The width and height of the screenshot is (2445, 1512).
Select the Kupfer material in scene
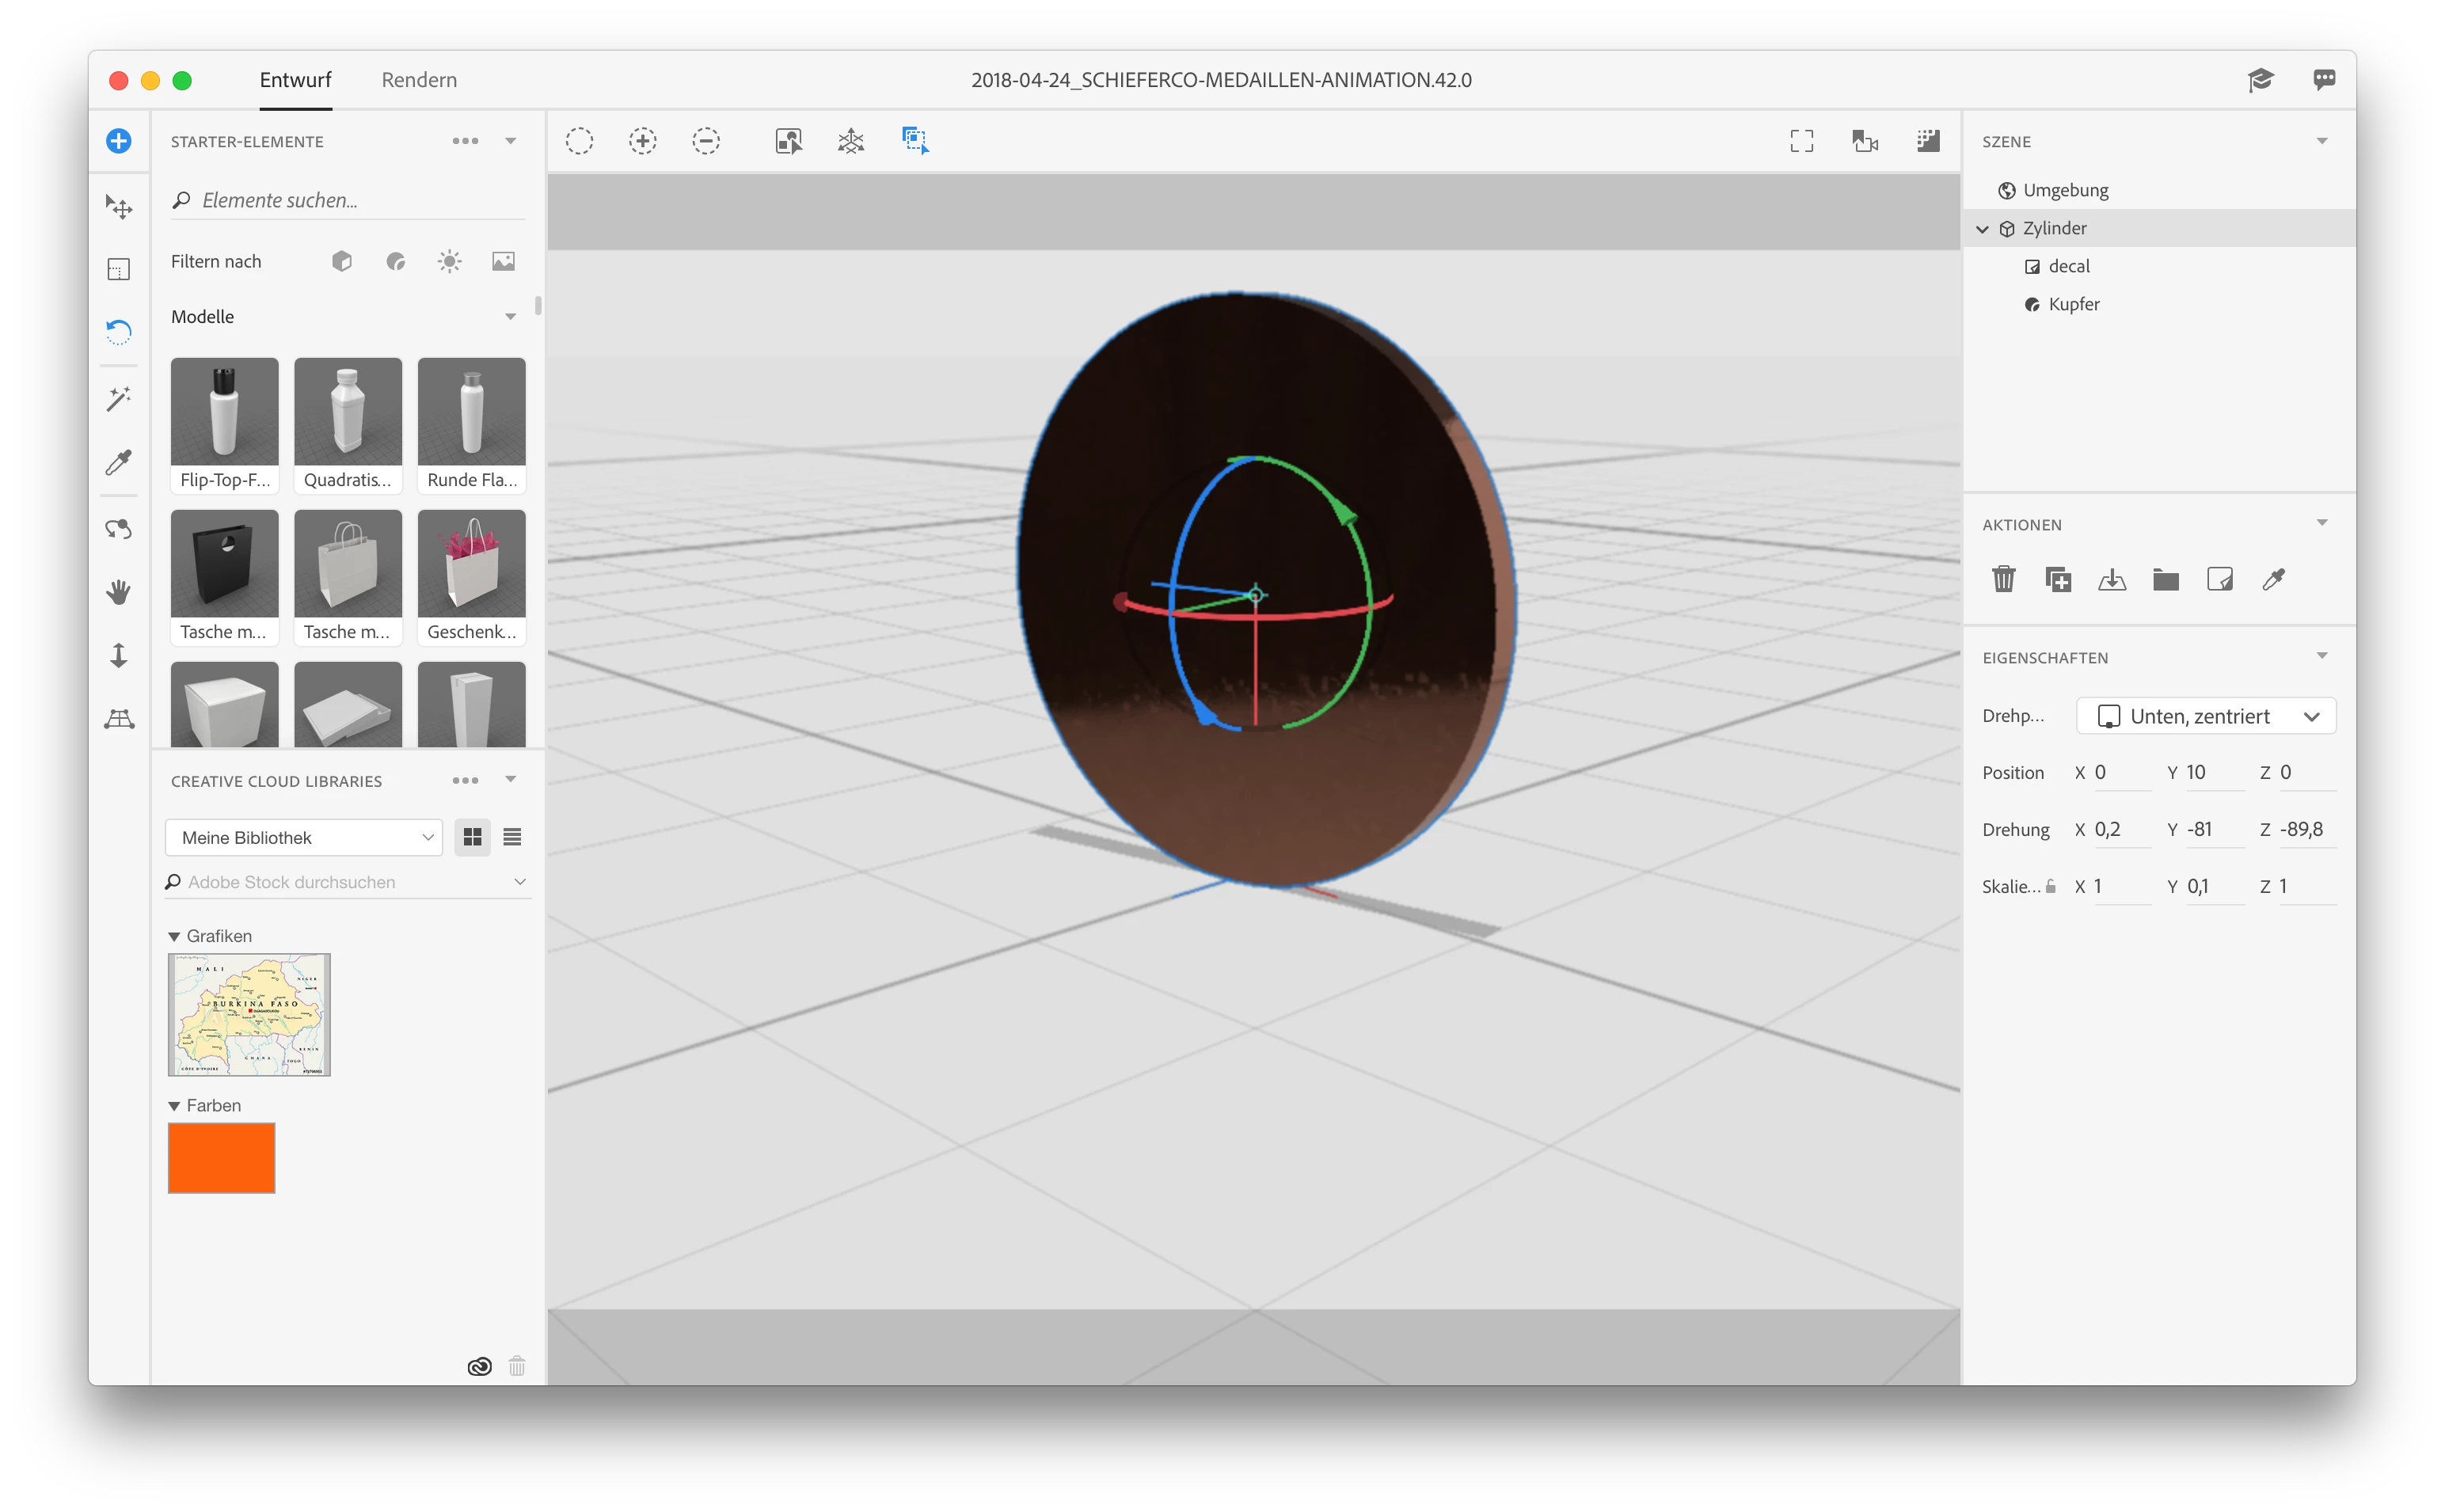click(2073, 304)
